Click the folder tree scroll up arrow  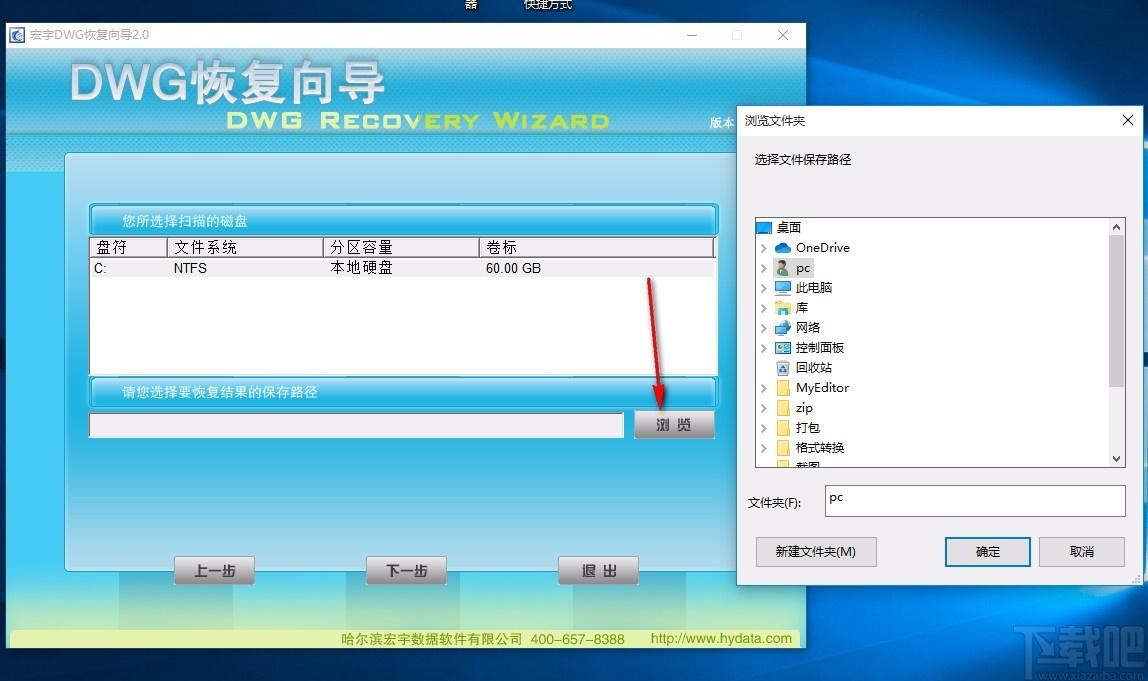pyautogui.click(x=1117, y=227)
